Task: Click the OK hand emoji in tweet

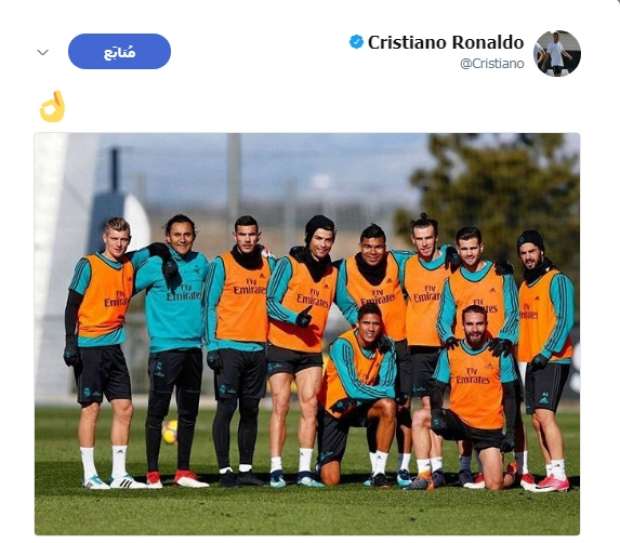Action: click(x=52, y=107)
